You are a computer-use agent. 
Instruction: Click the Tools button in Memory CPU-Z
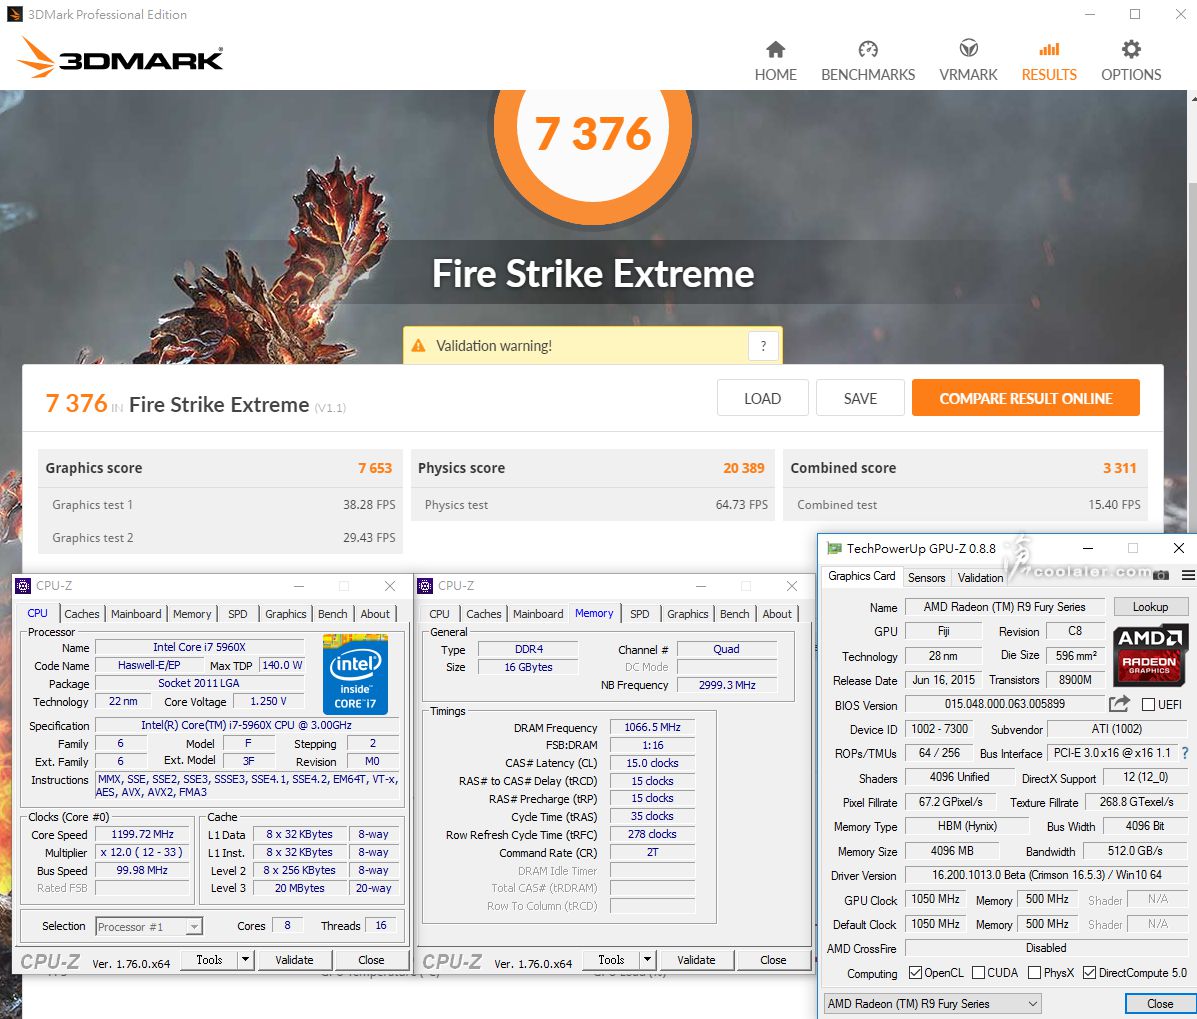click(611, 959)
